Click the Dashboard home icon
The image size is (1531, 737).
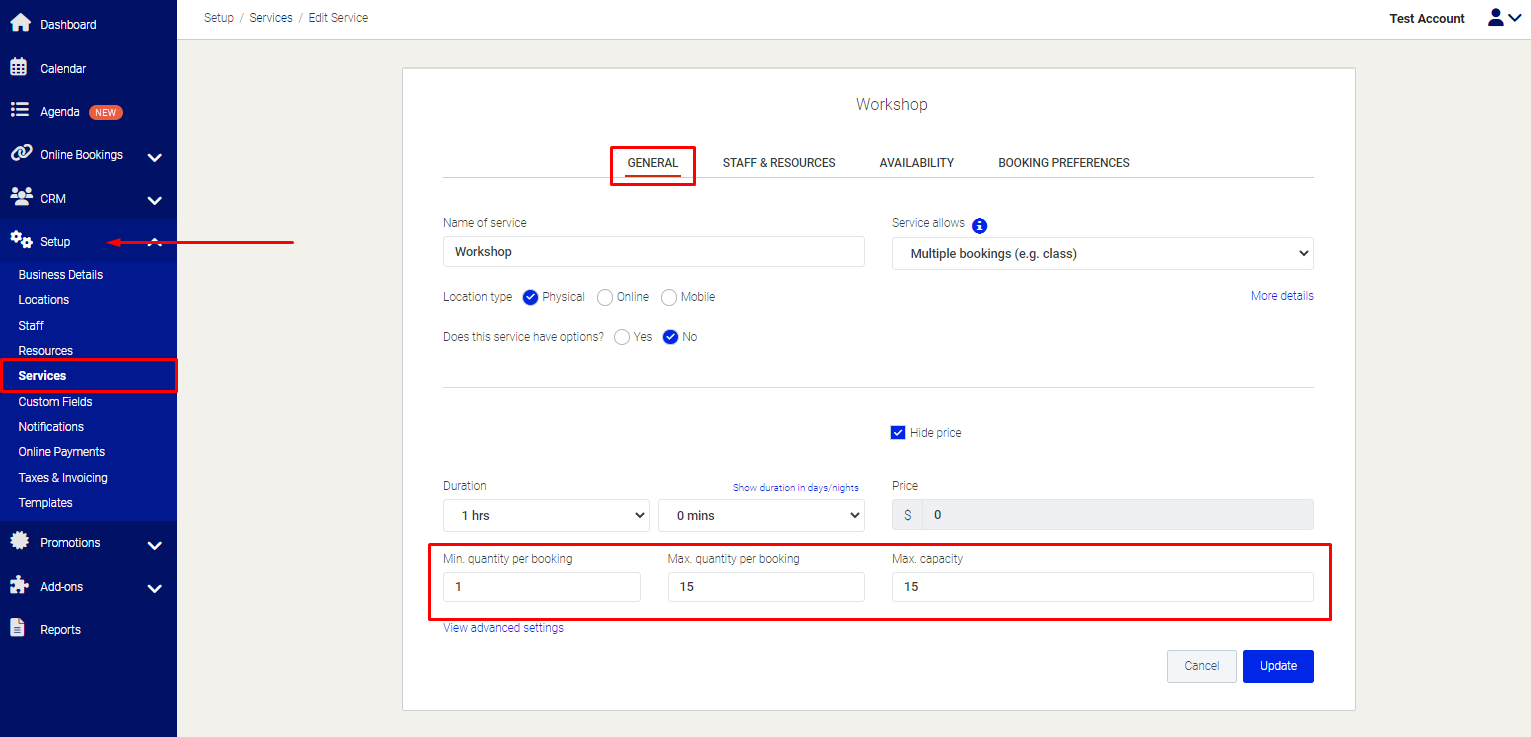point(20,22)
